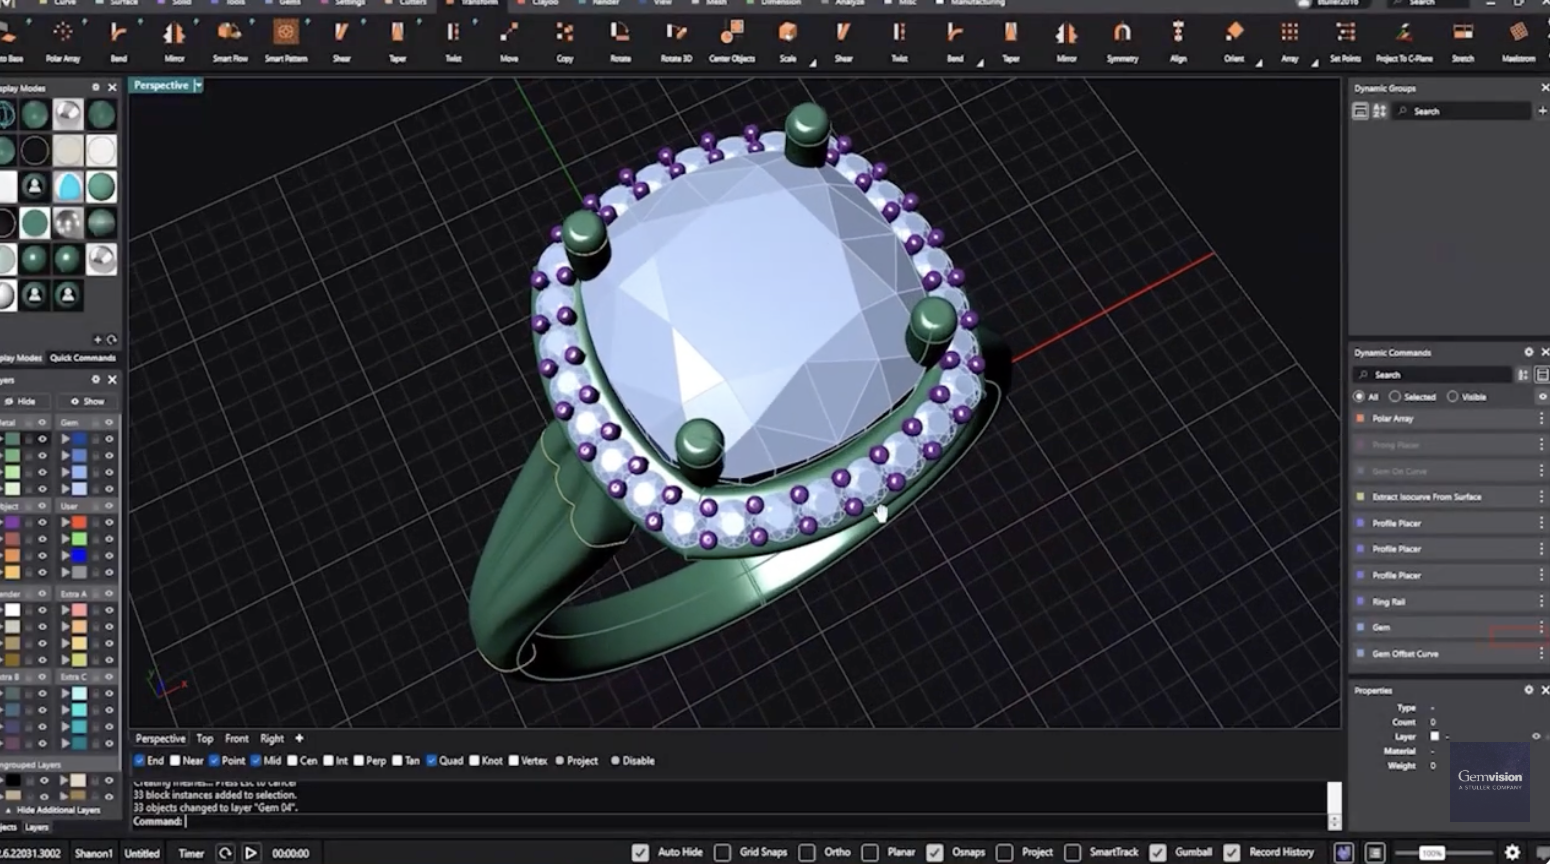Enable Grid Snaps in status bar
This screenshot has height=864, width=1550.
722,853
